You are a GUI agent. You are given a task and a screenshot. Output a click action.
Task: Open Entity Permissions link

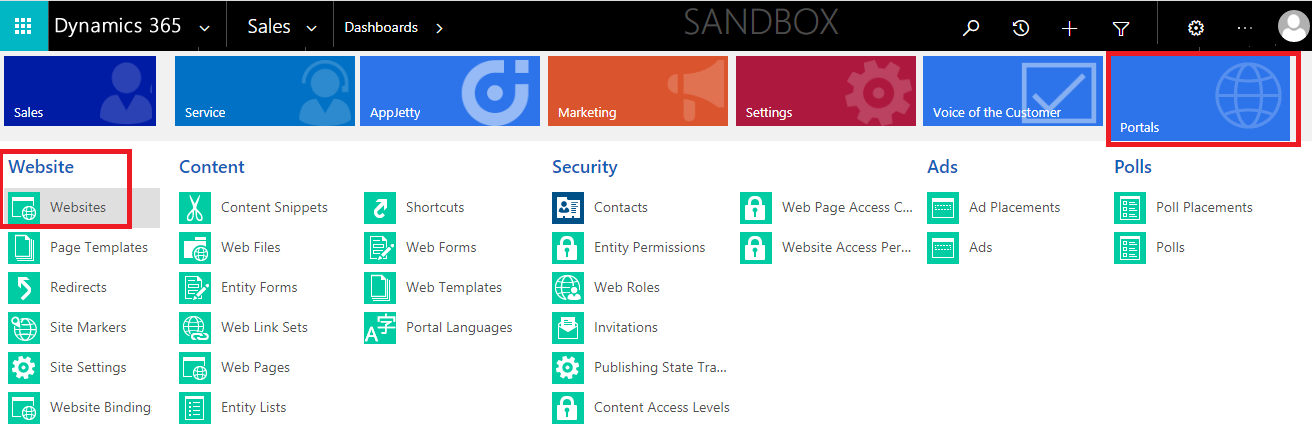(x=649, y=247)
